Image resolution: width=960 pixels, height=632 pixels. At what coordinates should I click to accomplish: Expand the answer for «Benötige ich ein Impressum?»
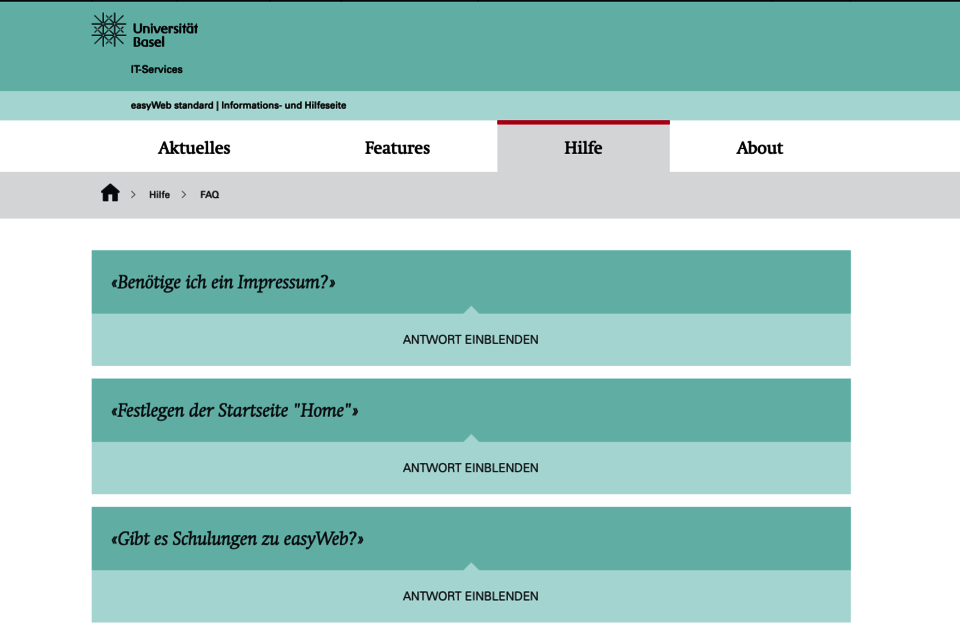(470, 339)
